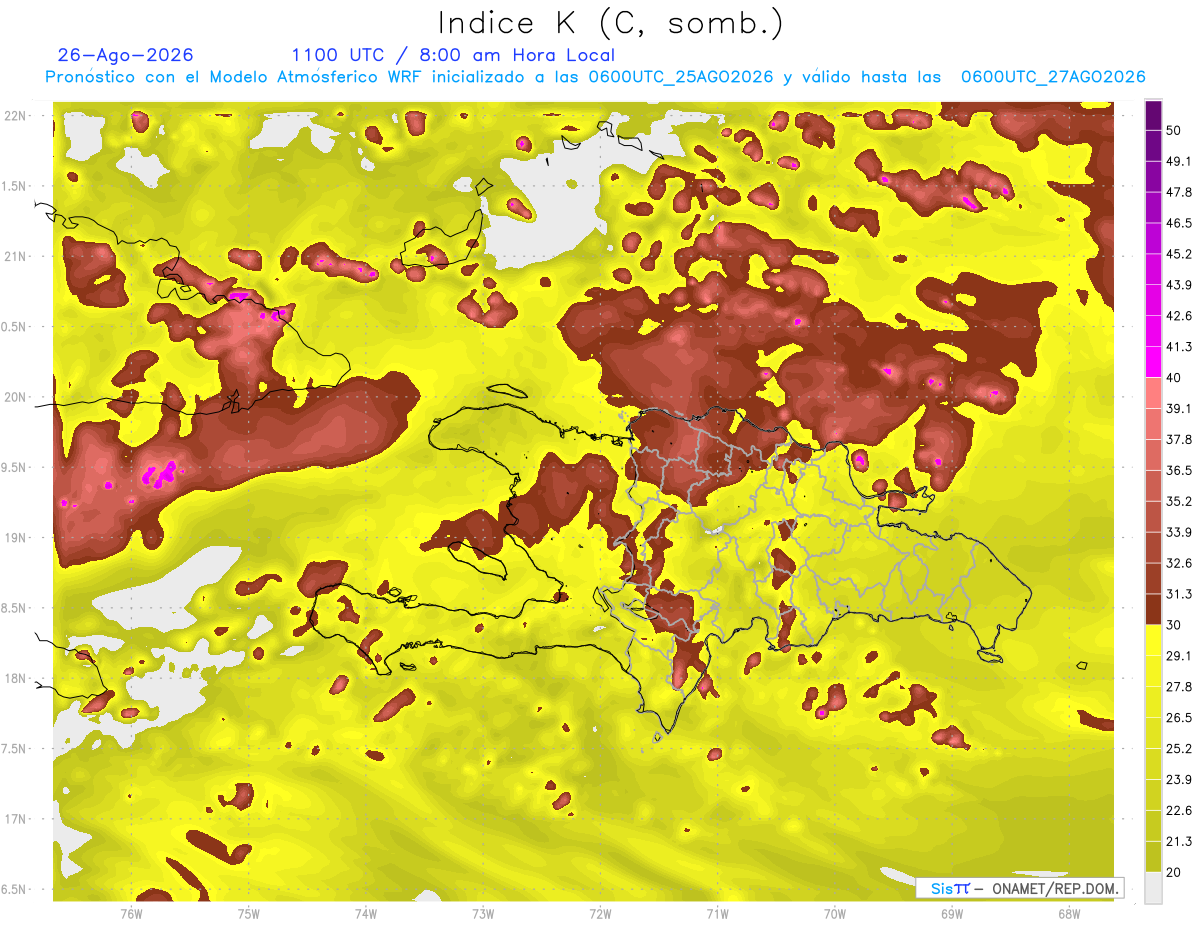Screen dimensions: 1200x927
Task: Click the "31.3" color bar value
Action: coord(1179,594)
